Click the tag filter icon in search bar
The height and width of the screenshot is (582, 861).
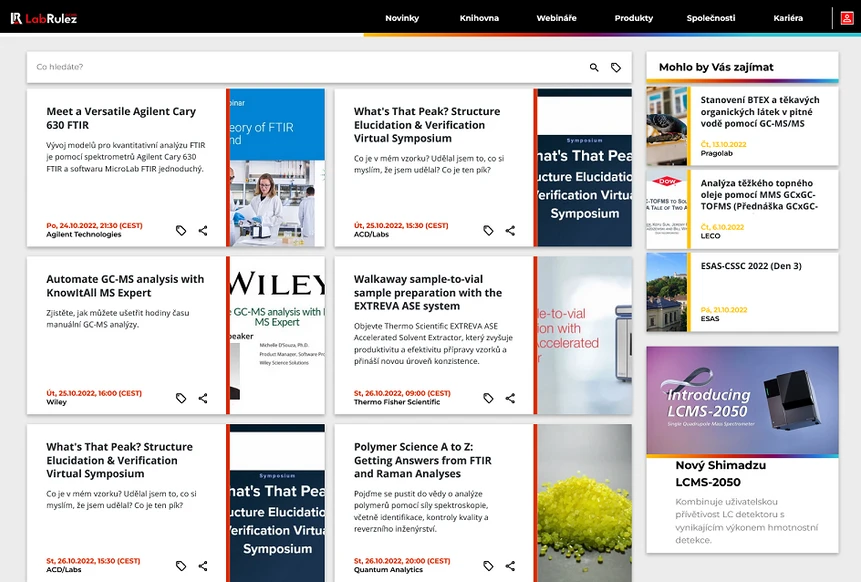click(x=616, y=67)
